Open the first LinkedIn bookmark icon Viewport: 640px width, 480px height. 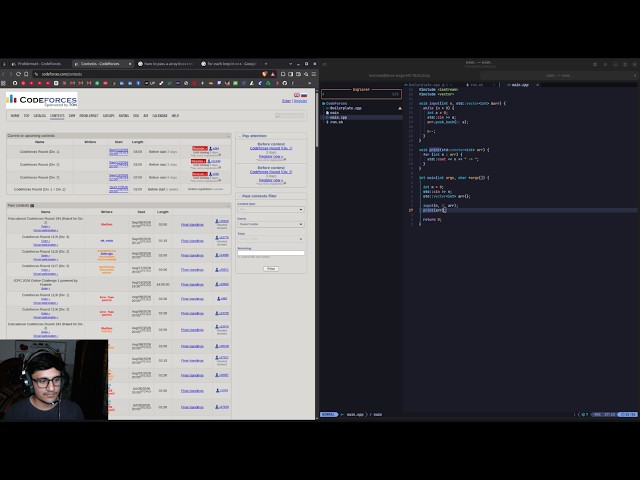[122, 83]
